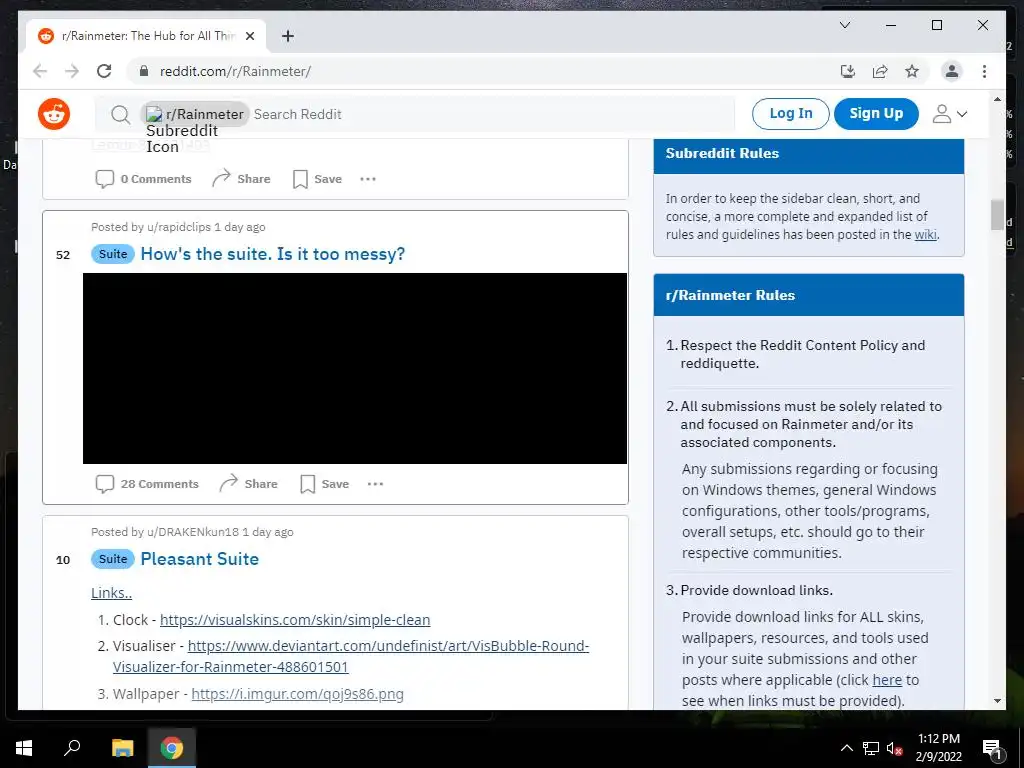1024x768 pixels.
Task: Reload the page
Action: [104, 71]
